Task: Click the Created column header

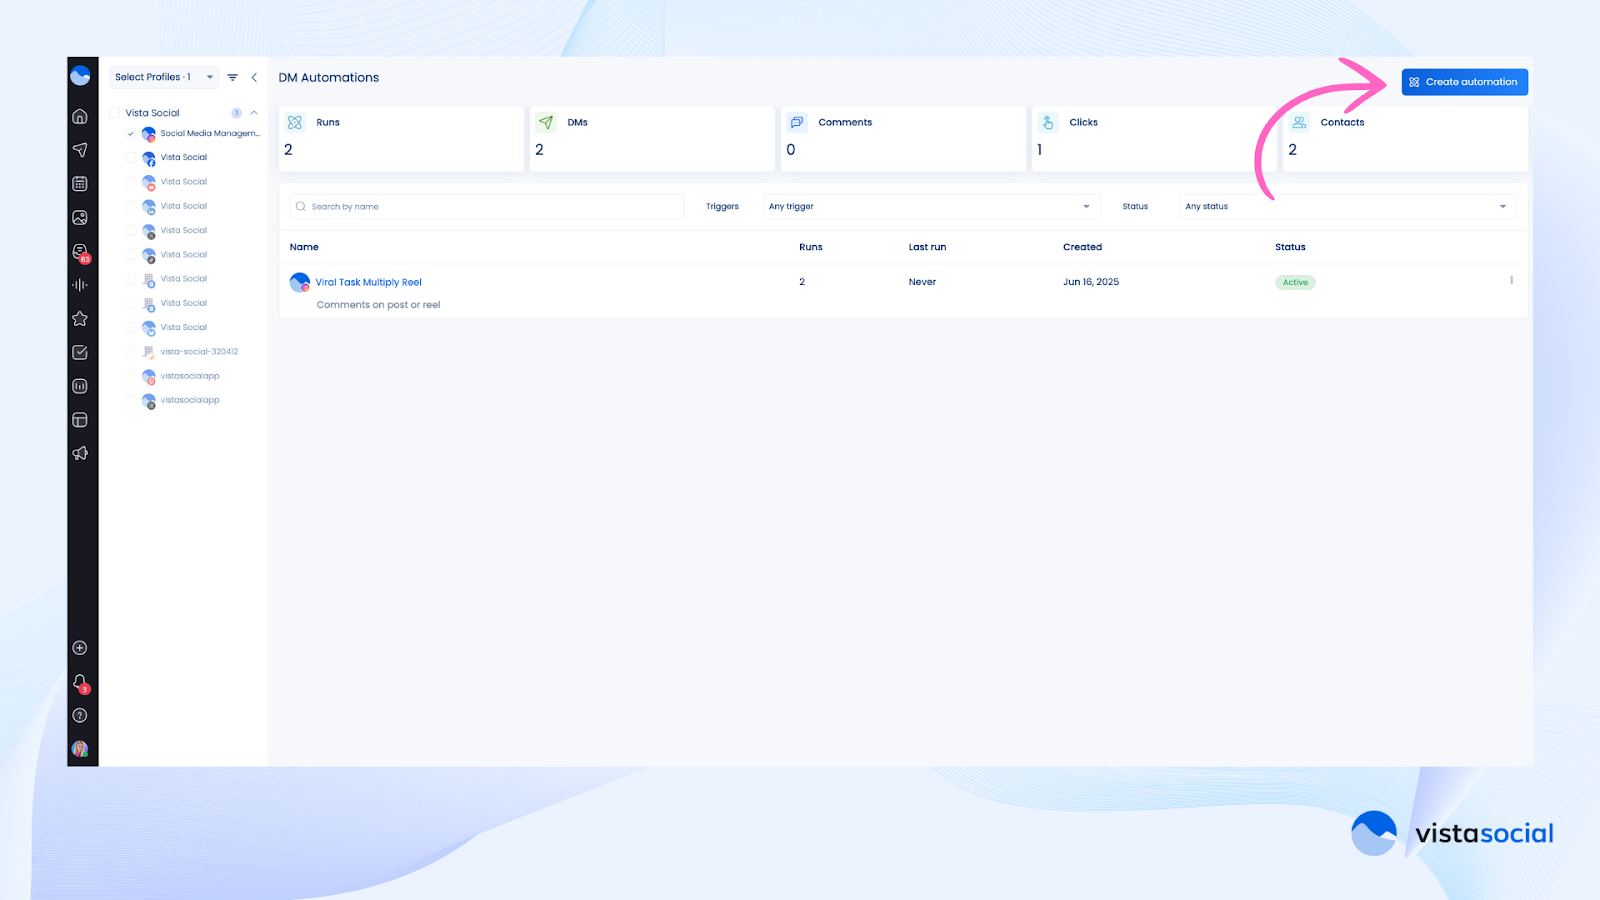Action: [1082, 247]
